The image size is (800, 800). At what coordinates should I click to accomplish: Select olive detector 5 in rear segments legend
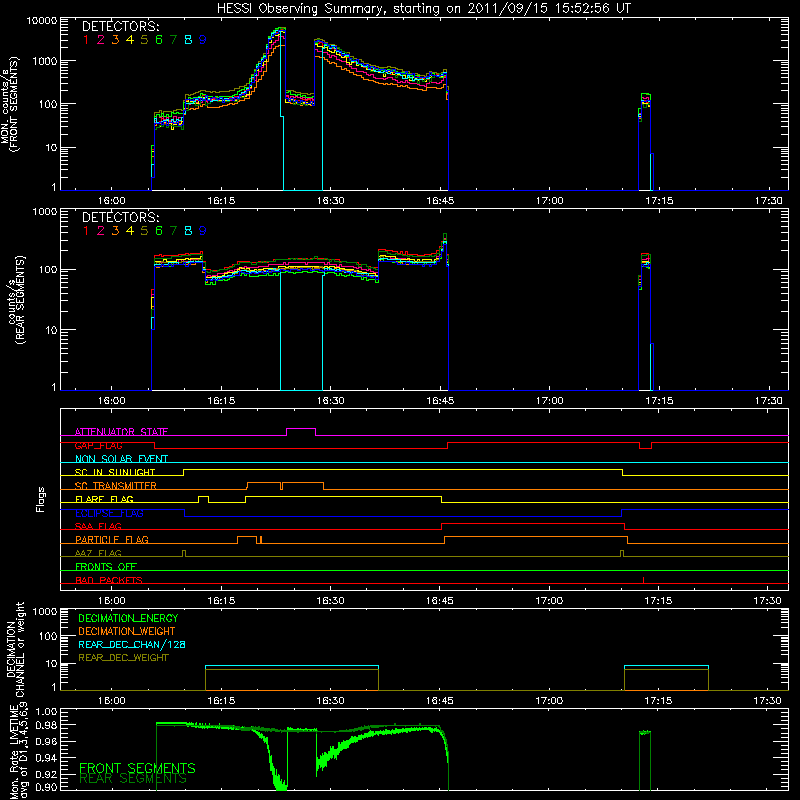[144, 231]
